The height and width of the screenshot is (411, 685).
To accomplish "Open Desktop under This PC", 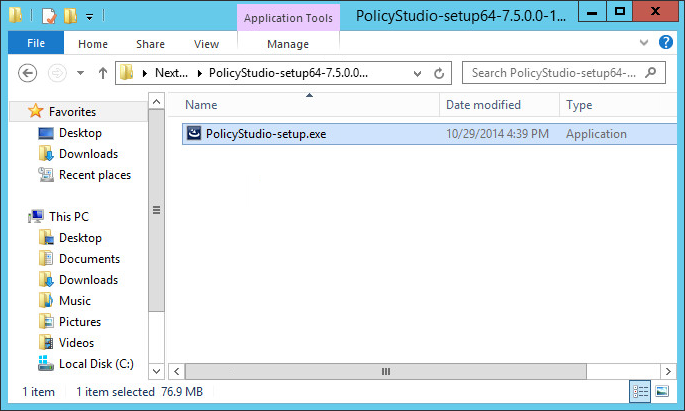I will [x=80, y=238].
